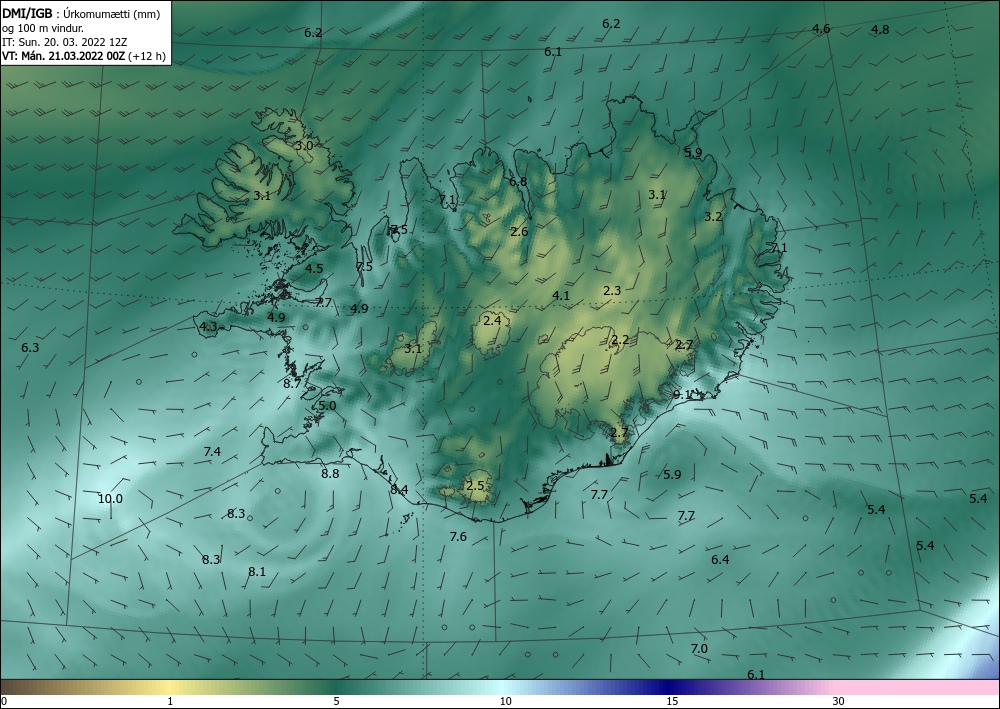Click the '10.0' precipitable water value
Image resolution: width=1000 pixels, height=709 pixels.
tap(110, 499)
